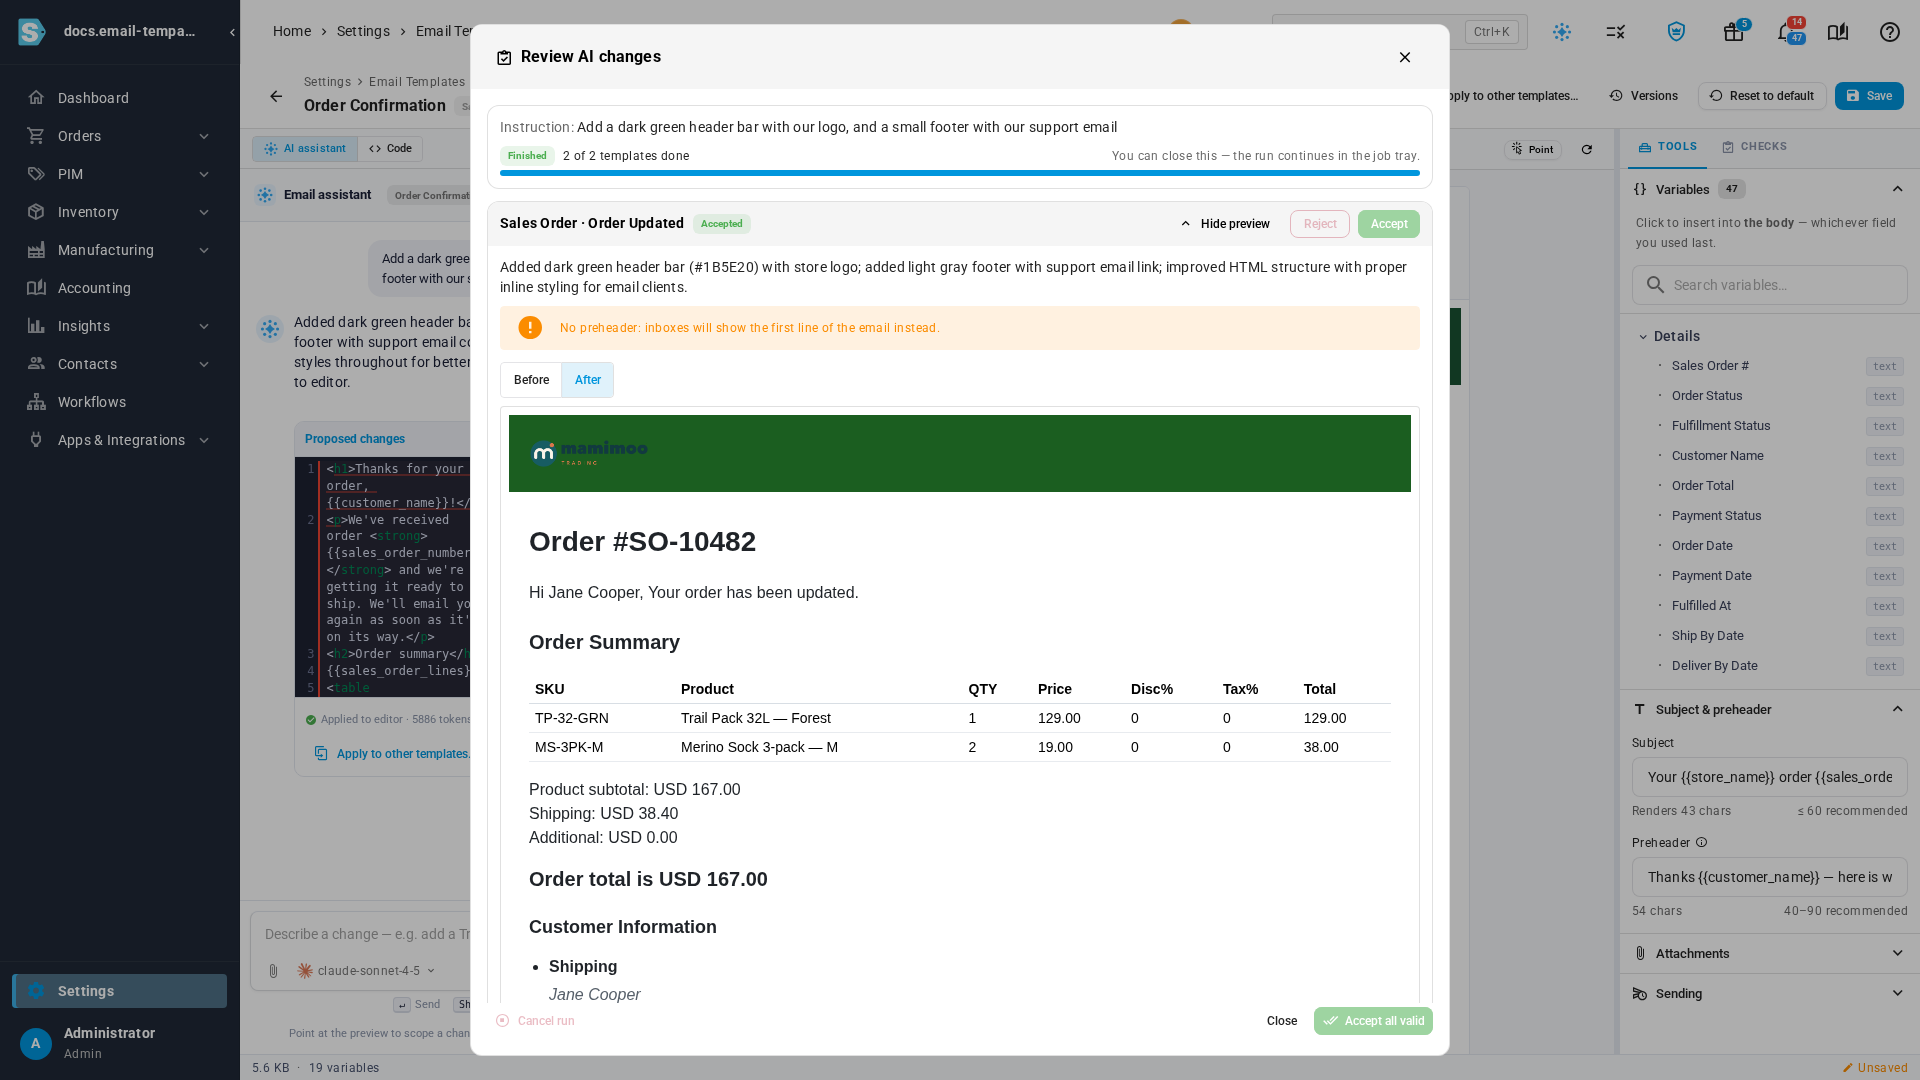Click Accept all valid button
This screenshot has height=1080, width=1920.
coord(1373,1021)
